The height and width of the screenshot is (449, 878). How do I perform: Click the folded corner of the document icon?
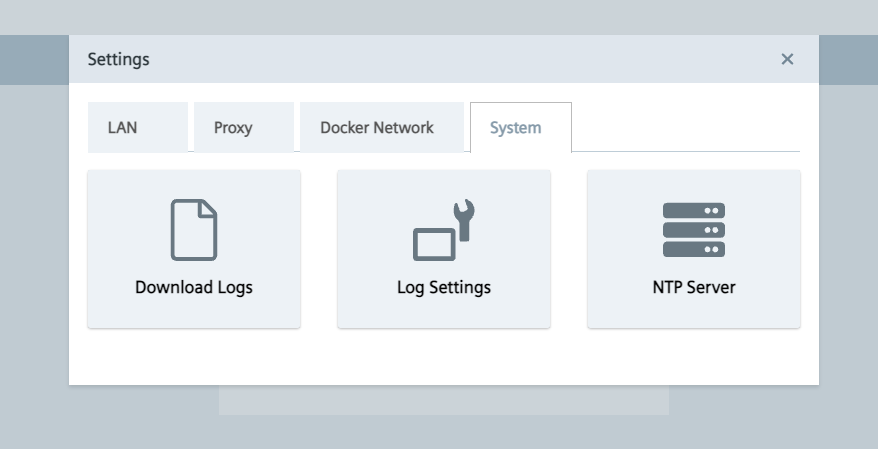[208, 208]
